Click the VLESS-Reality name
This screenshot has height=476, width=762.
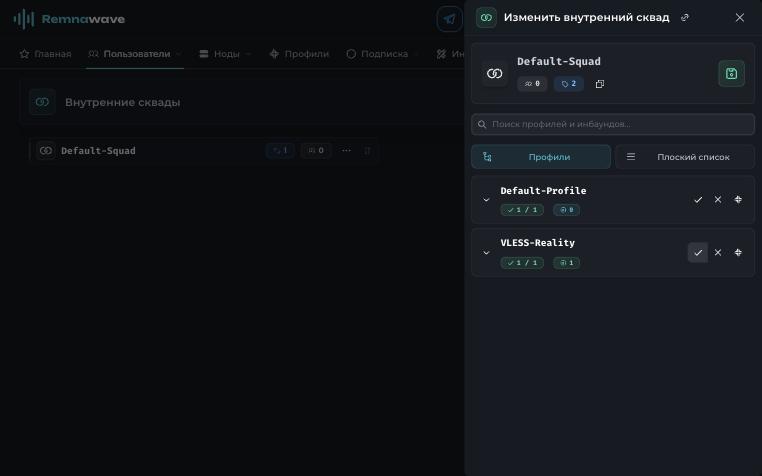tap(537, 243)
